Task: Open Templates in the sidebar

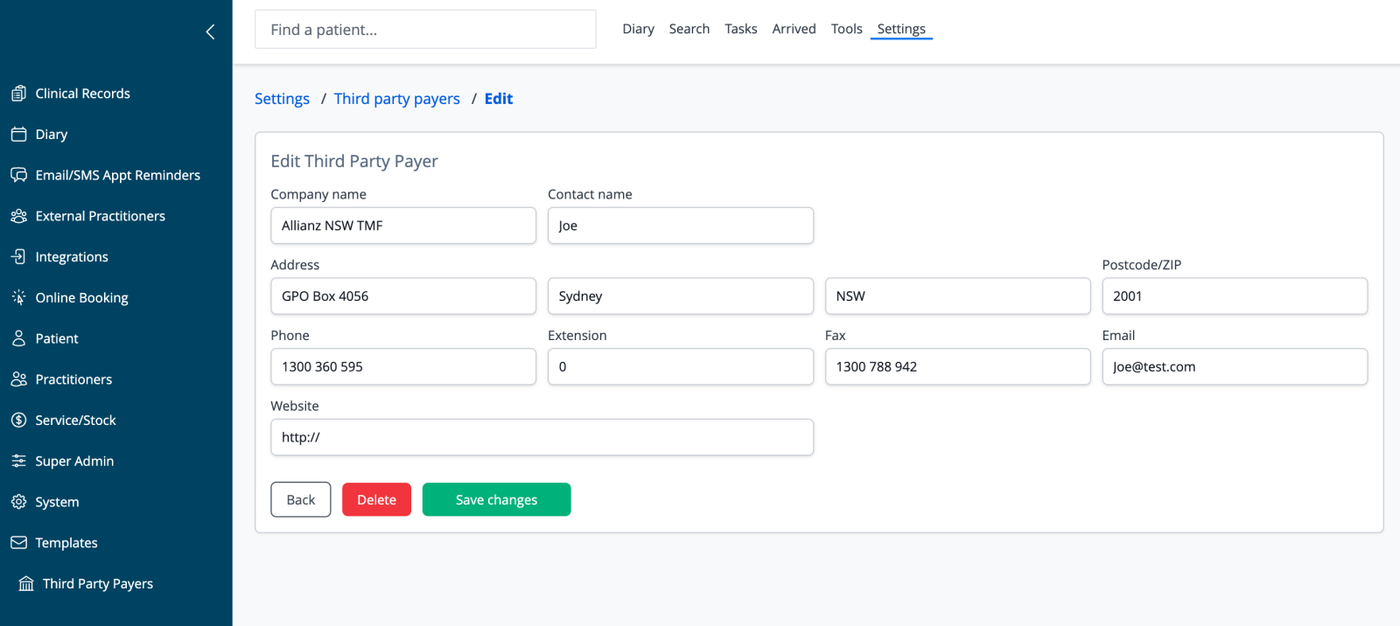Action: tap(67, 543)
